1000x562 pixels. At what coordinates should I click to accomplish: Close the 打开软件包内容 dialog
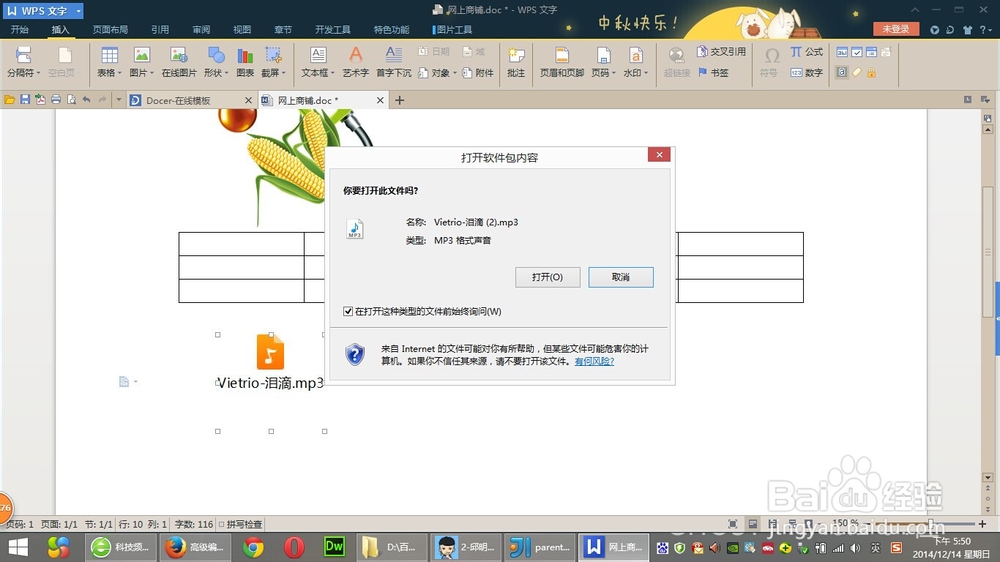(x=659, y=154)
